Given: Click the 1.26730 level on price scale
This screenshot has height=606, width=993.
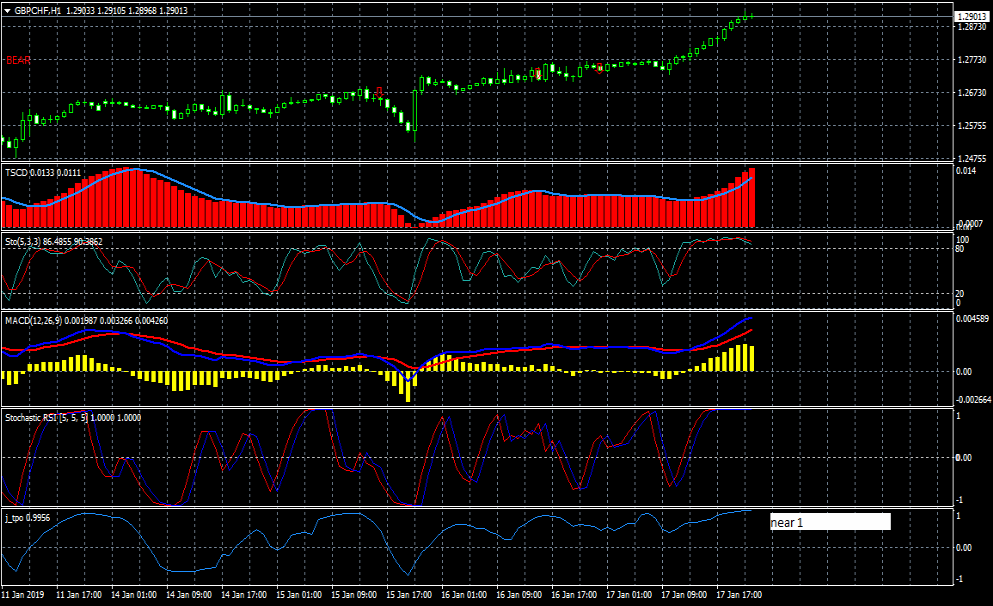Looking at the screenshot, I should click(x=970, y=93).
